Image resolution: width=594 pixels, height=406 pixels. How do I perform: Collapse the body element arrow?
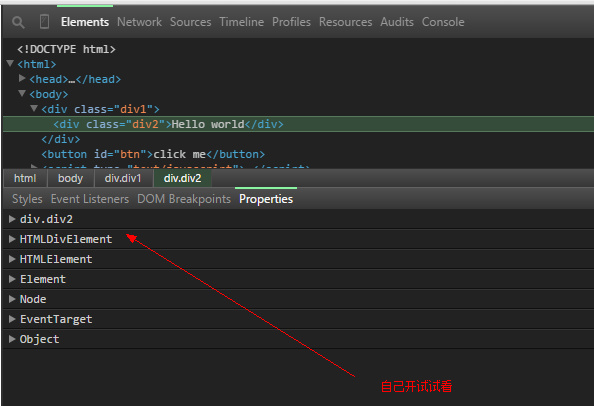22,93
